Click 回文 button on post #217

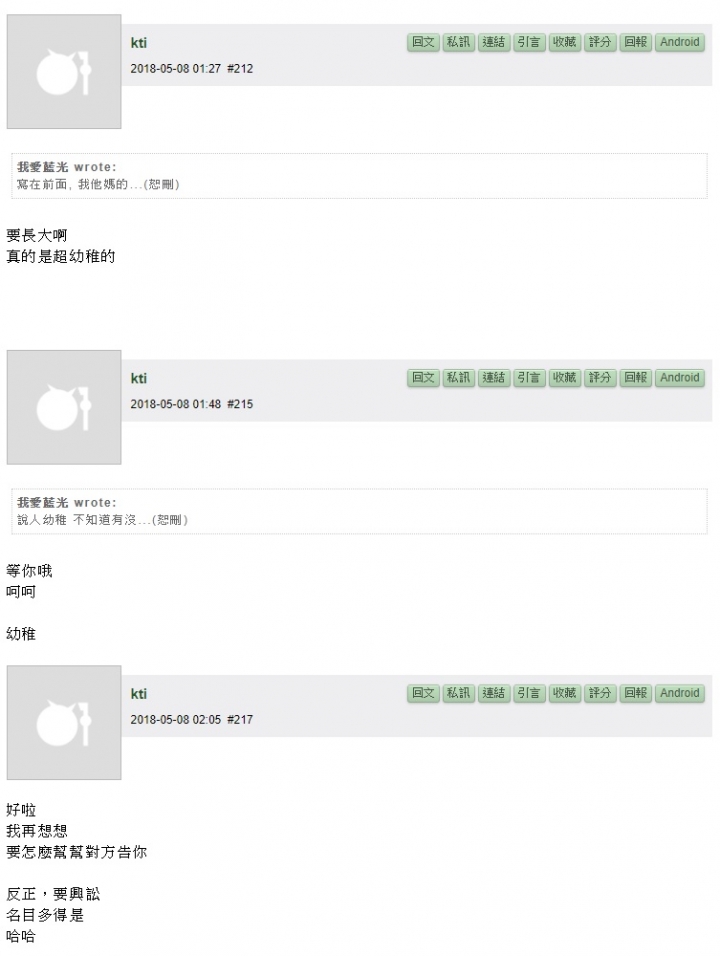click(423, 693)
